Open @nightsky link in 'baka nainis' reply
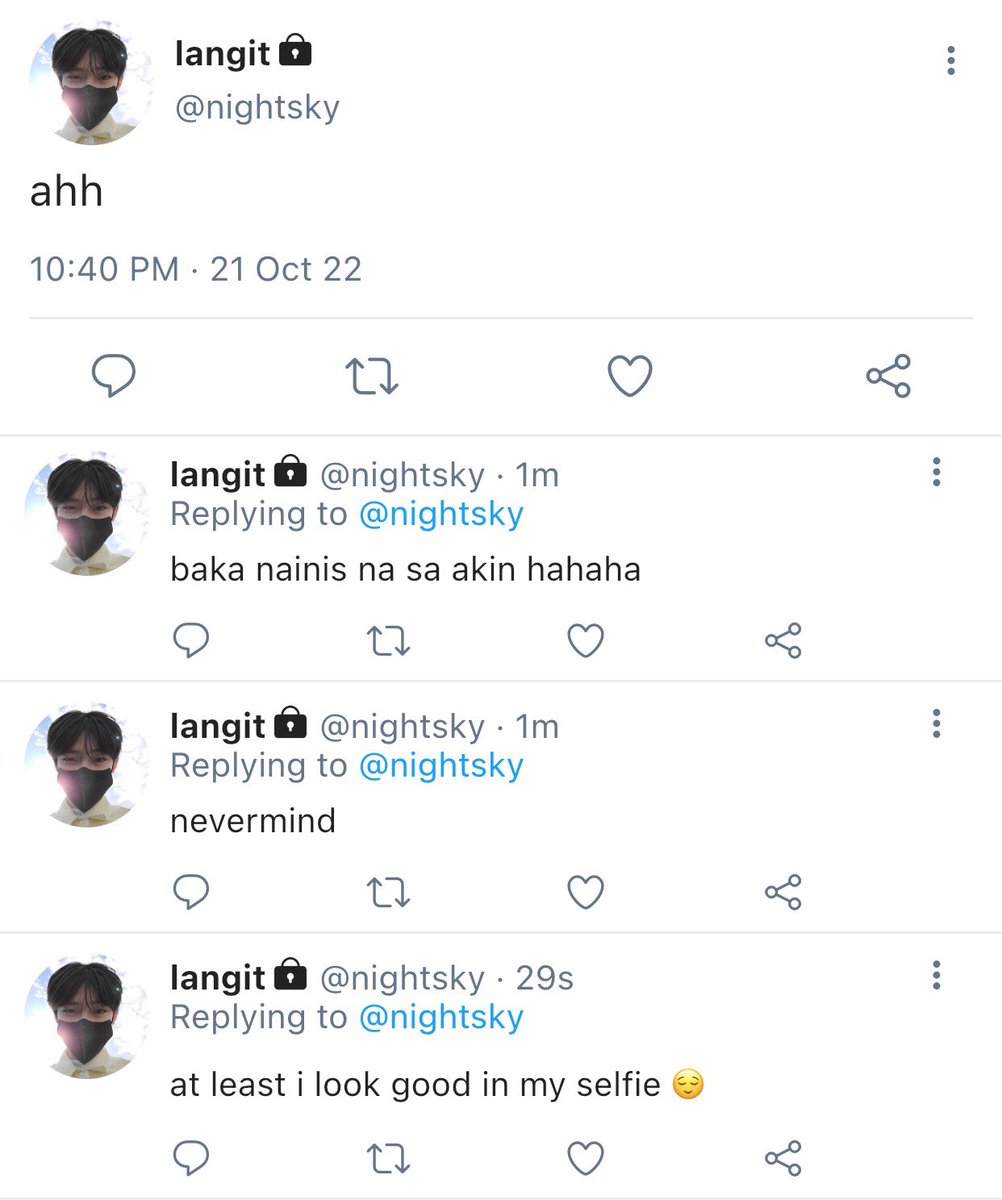 [x=441, y=514]
